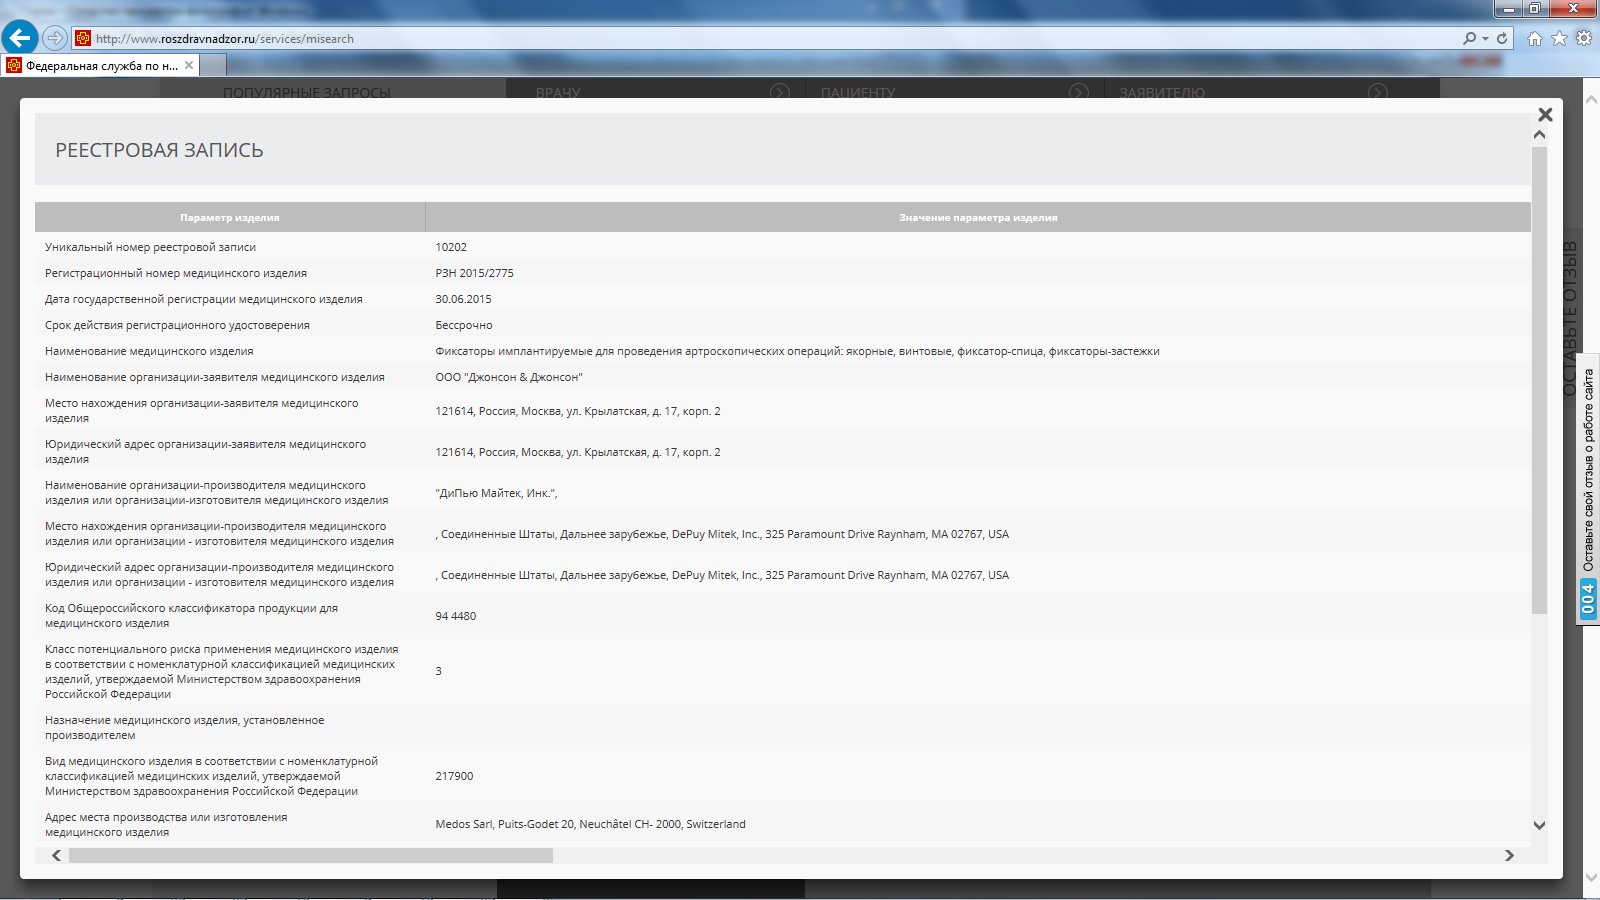Open a new blank browser tab
Viewport: 1600px width, 900px height.
coord(213,65)
